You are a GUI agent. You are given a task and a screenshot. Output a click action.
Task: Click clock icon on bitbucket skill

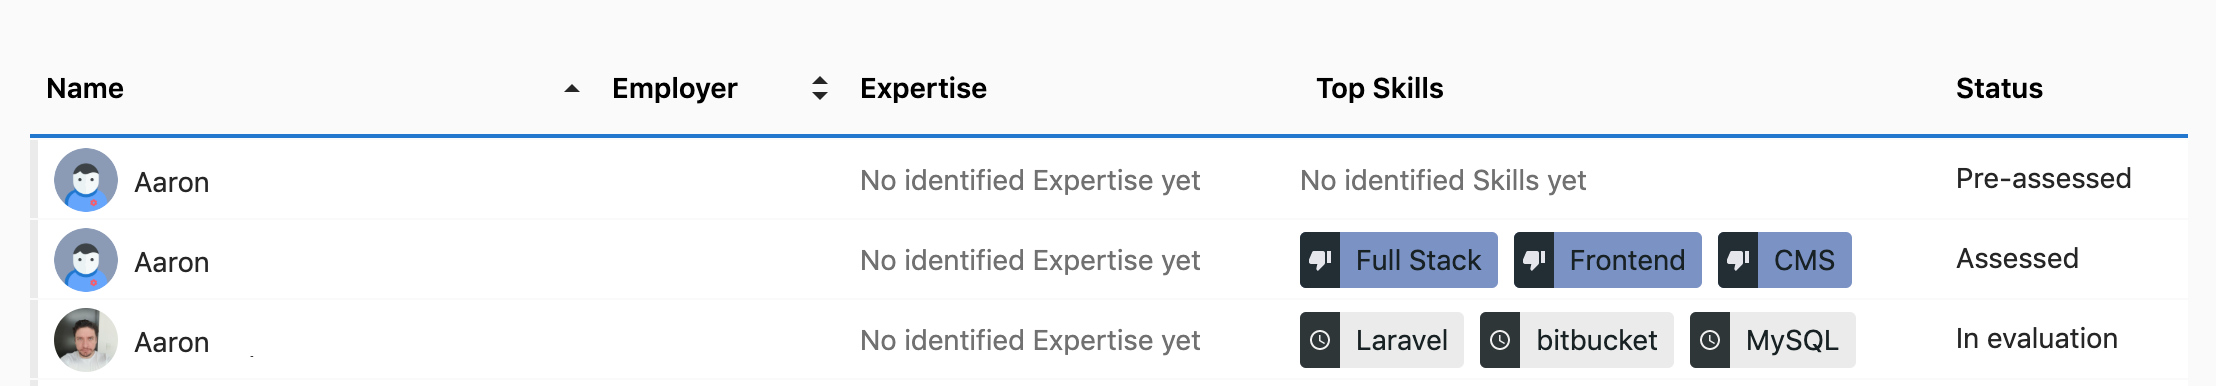pyautogui.click(x=1500, y=340)
